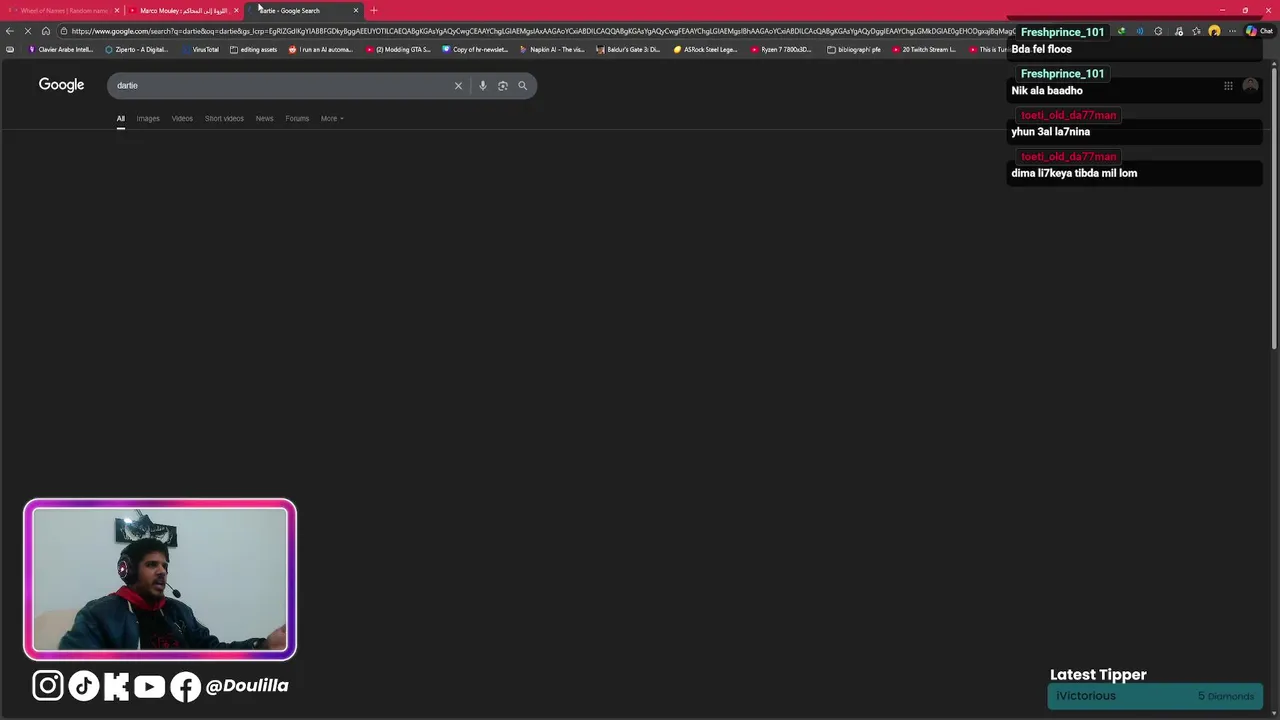Click the Read aloud icon in toolbar
Viewport: 1280px width, 720px height.
[x=1140, y=31]
